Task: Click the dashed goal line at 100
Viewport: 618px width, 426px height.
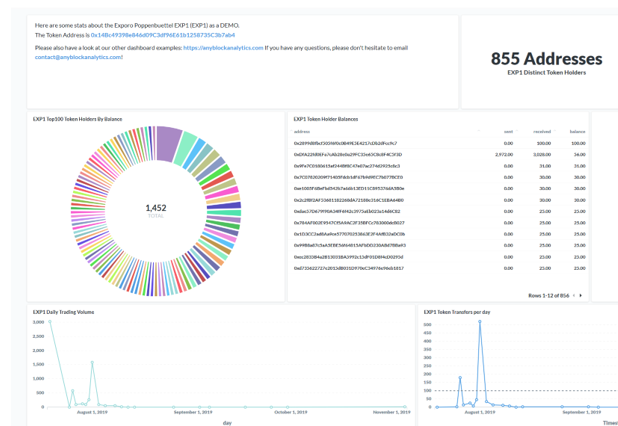Action: pyautogui.click(x=526, y=391)
